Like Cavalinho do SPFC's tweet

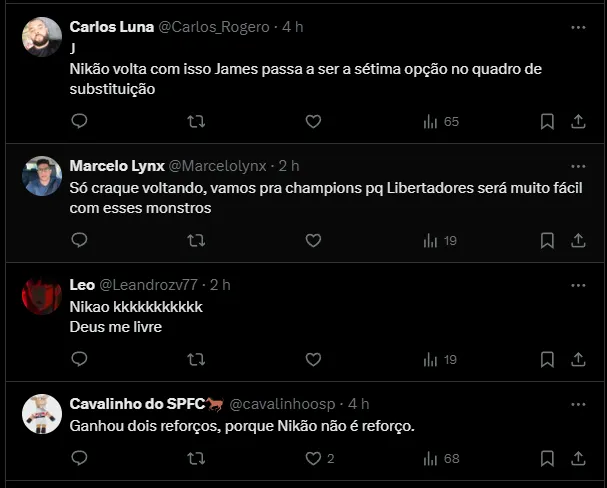313,458
